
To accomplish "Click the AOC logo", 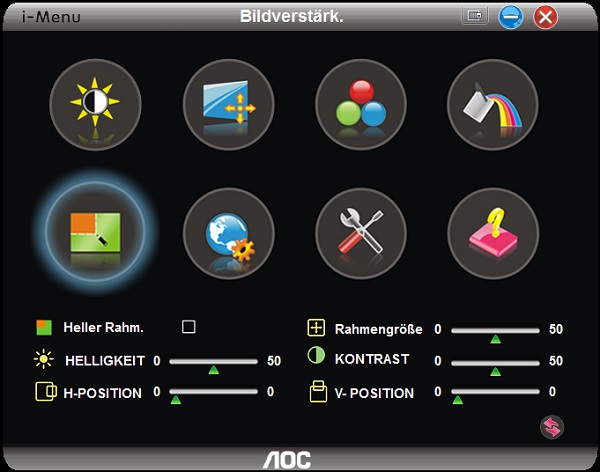I will tap(287, 460).
